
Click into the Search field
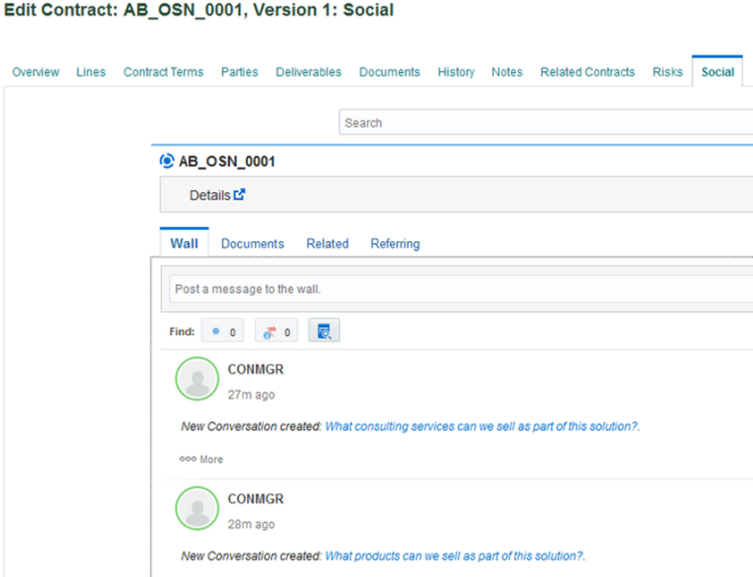[546, 122]
